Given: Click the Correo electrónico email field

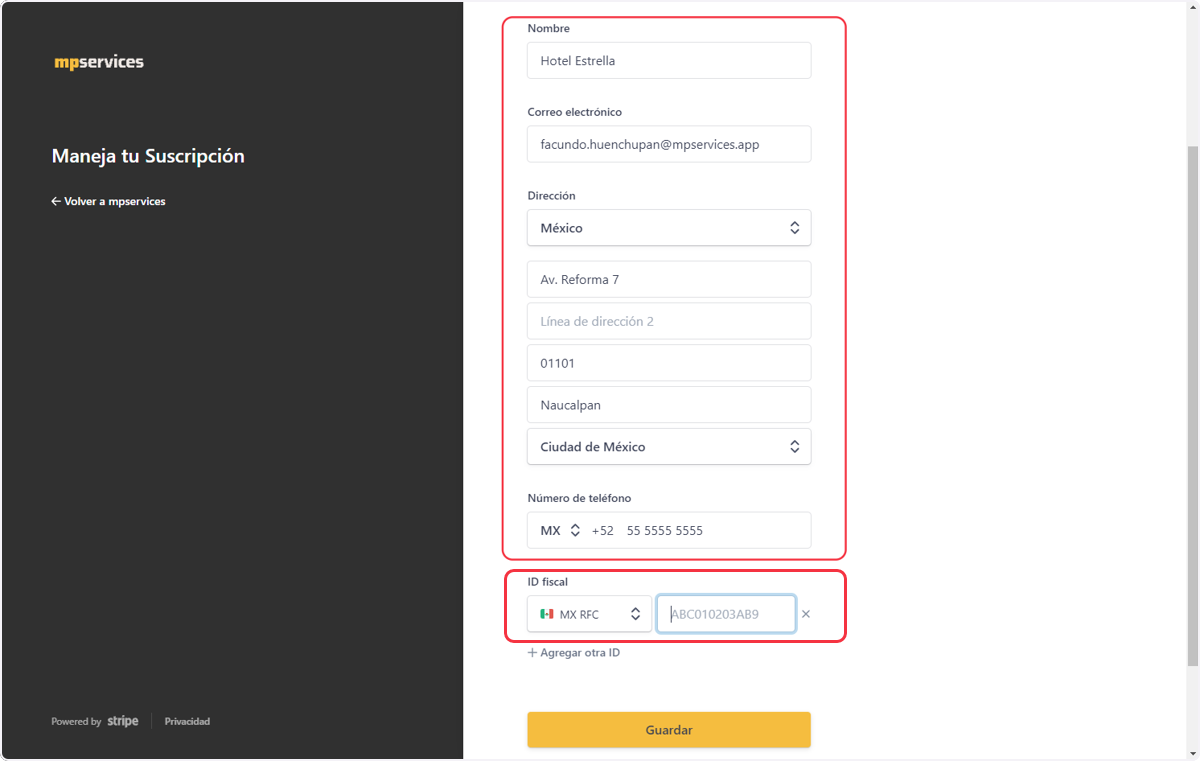Looking at the screenshot, I should tap(669, 144).
